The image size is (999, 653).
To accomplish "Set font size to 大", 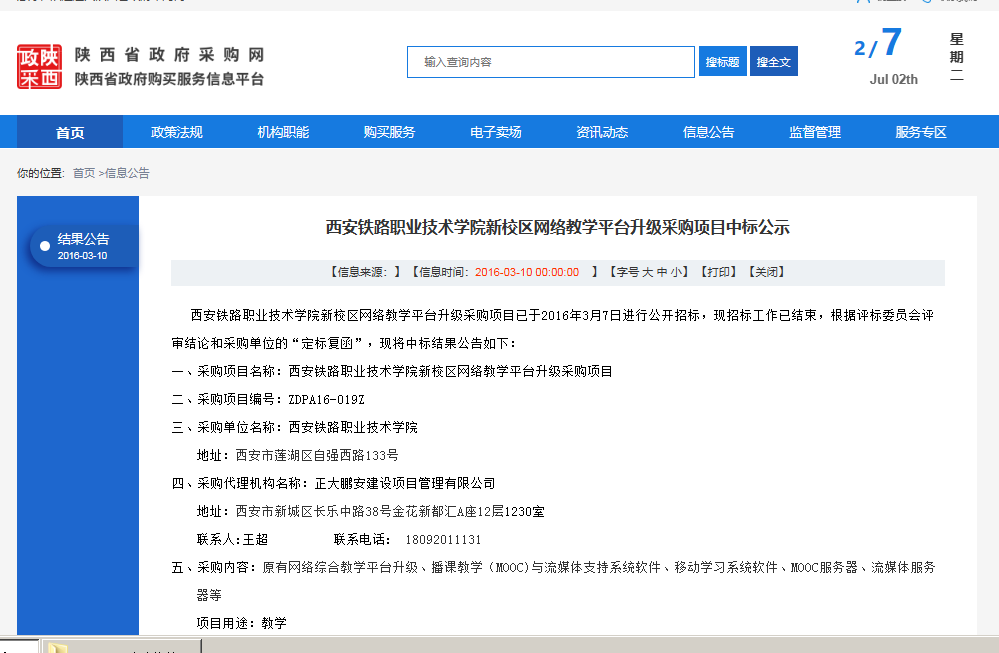I will (x=647, y=272).
